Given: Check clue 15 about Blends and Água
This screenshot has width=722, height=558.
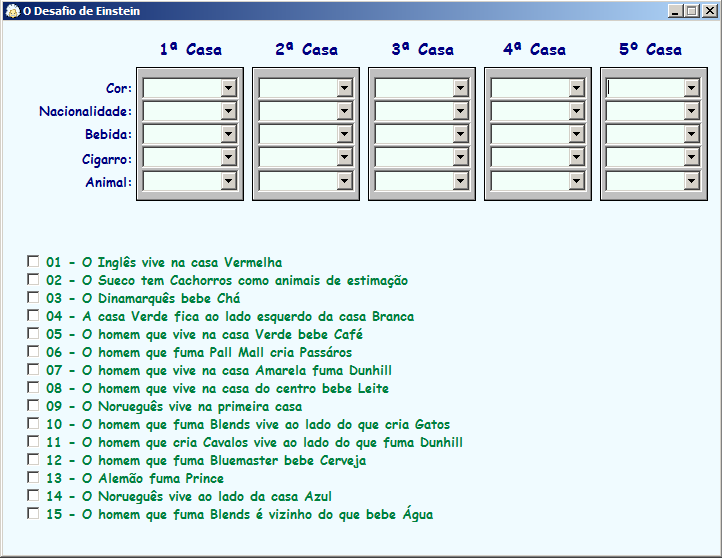Looking at the screenshot, I should click(x=33, y=514).
